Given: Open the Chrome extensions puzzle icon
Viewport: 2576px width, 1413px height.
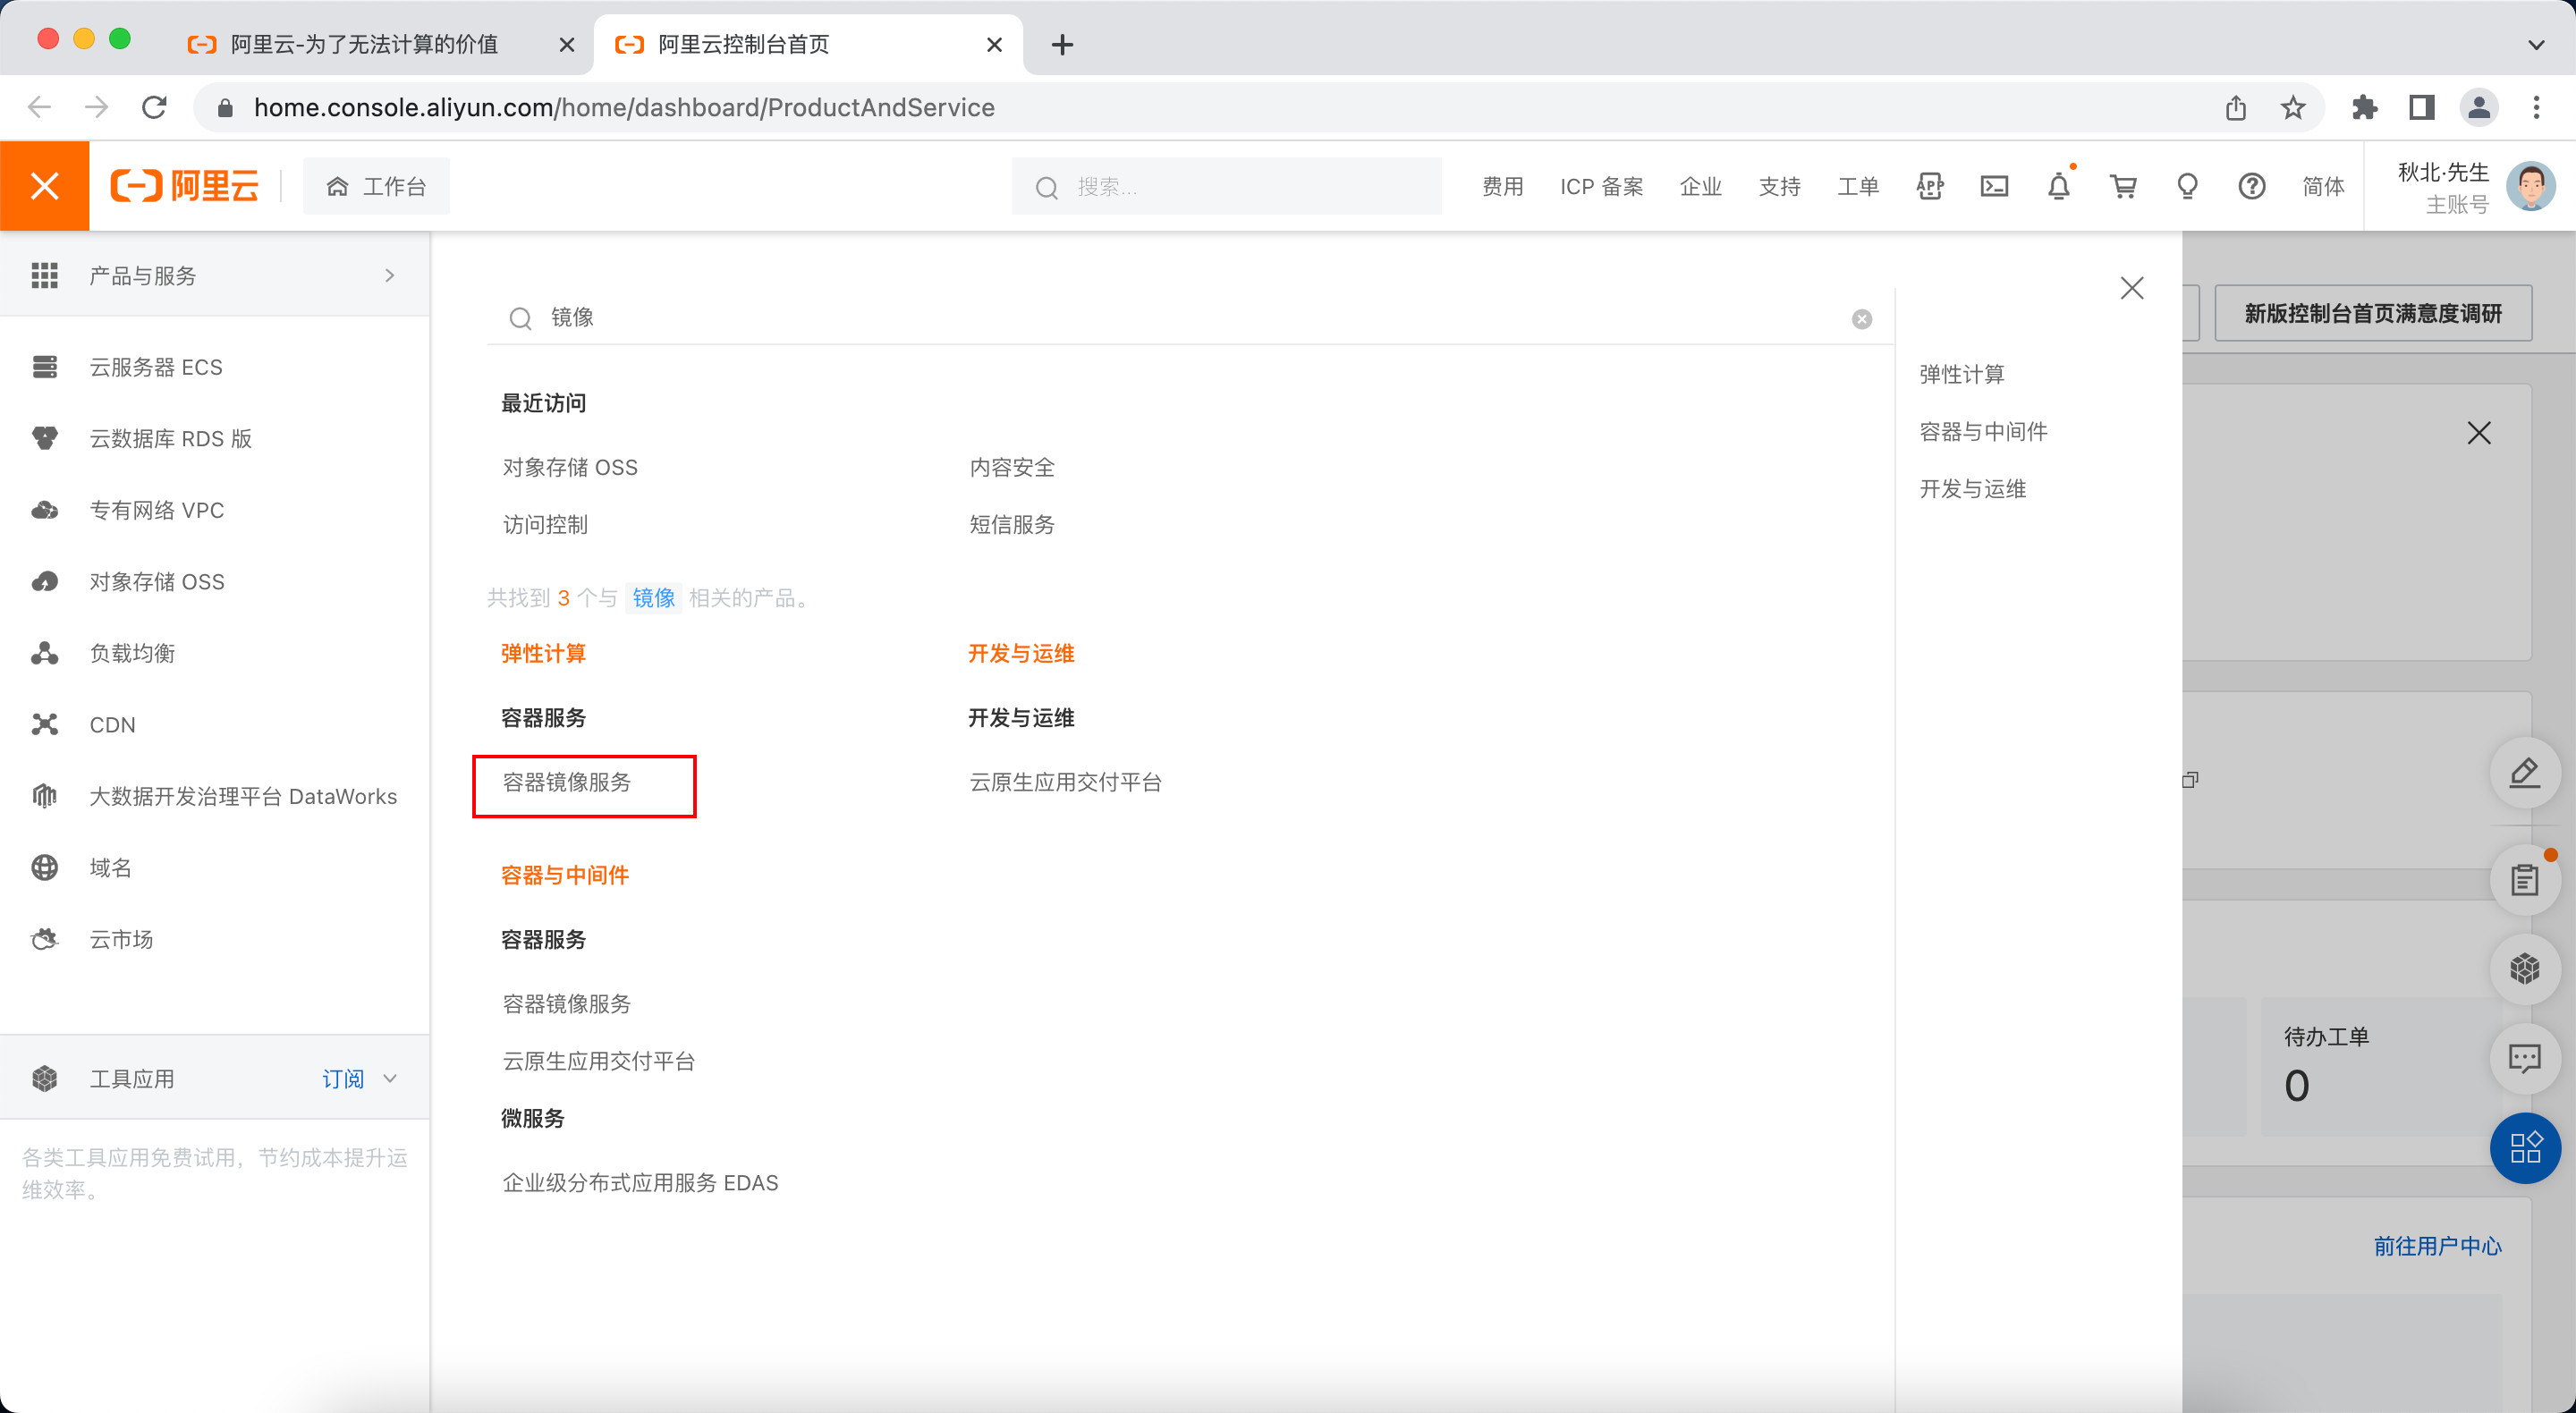Looking at the screenshot, I should point(2365,107).
